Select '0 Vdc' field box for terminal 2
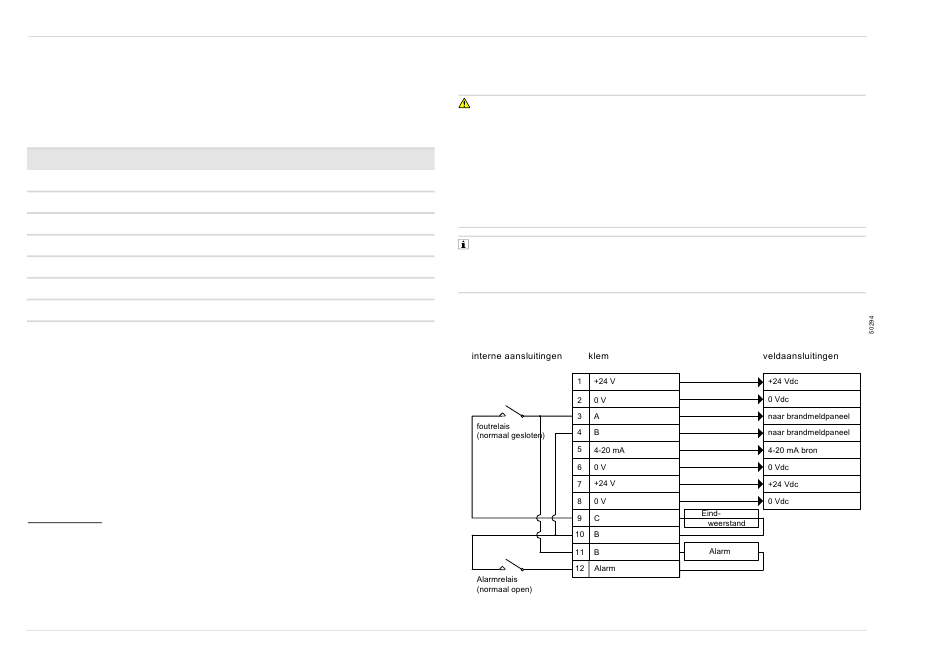950x657 pixels. pyautogui.click(x=812, y=399)
